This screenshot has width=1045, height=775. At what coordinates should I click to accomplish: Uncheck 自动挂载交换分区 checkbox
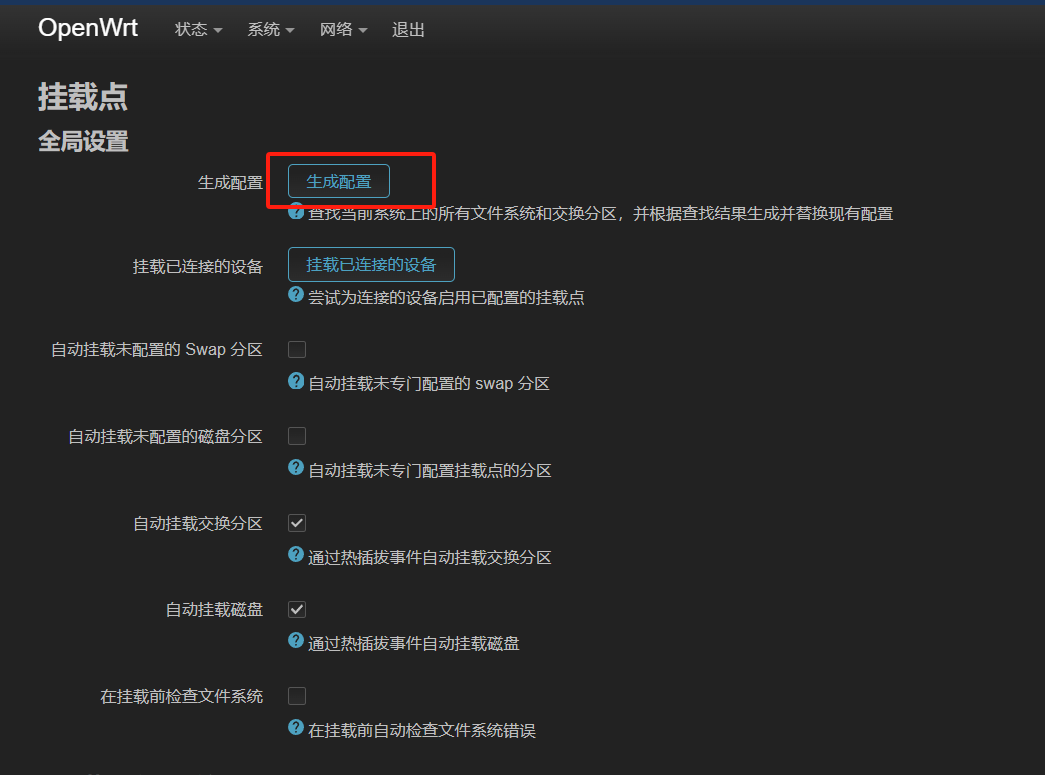tap(297, 523)
